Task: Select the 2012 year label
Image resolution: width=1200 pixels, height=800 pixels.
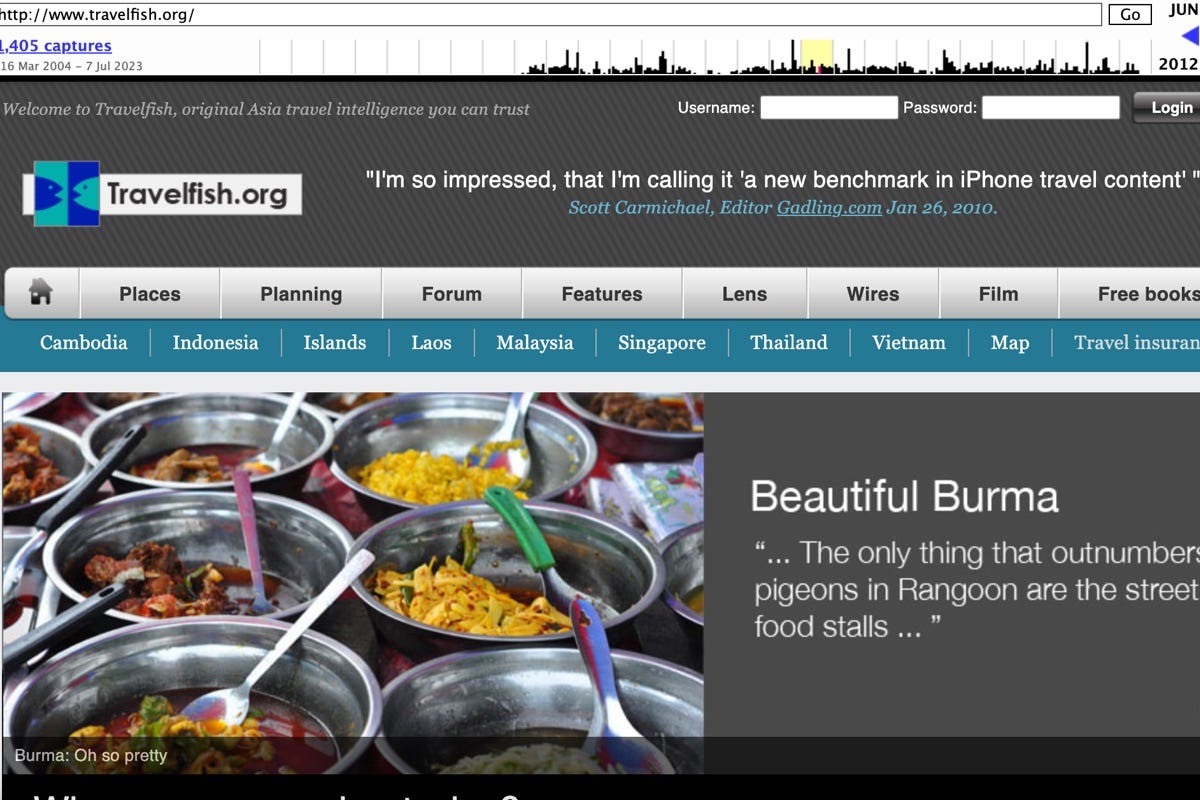Action: [1178, 64]
